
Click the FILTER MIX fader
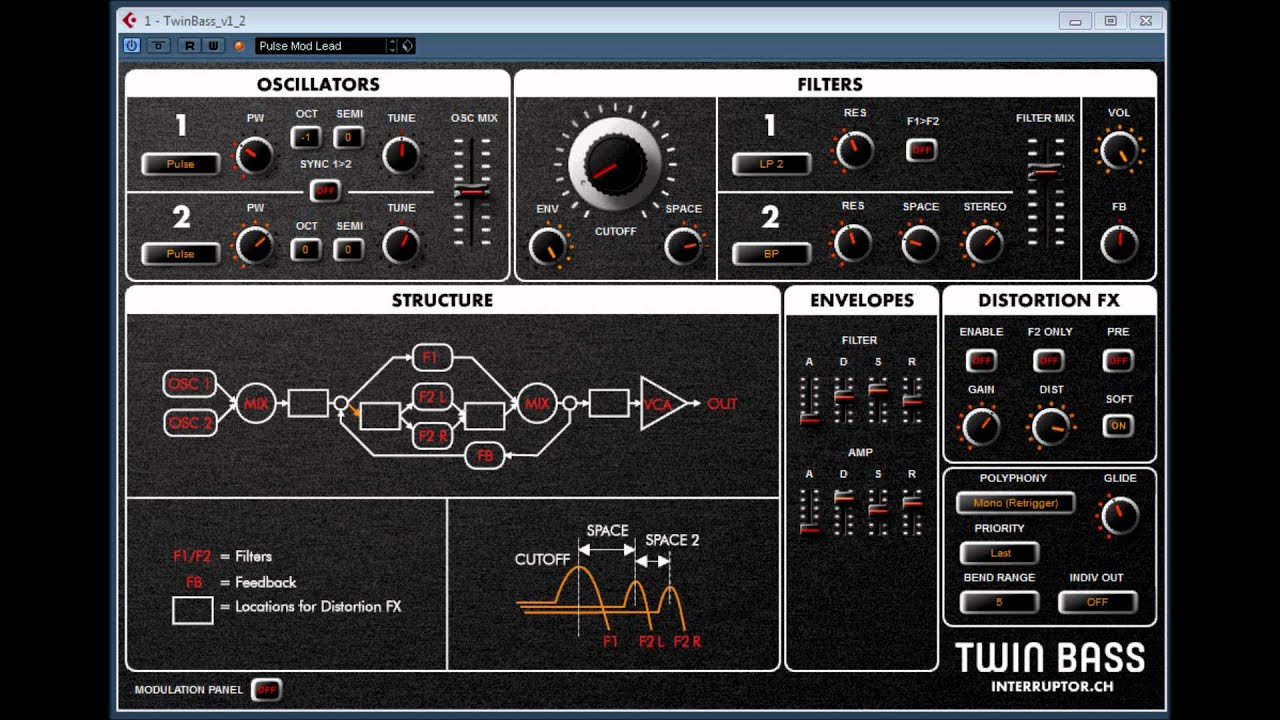[x=1045, y=171]
